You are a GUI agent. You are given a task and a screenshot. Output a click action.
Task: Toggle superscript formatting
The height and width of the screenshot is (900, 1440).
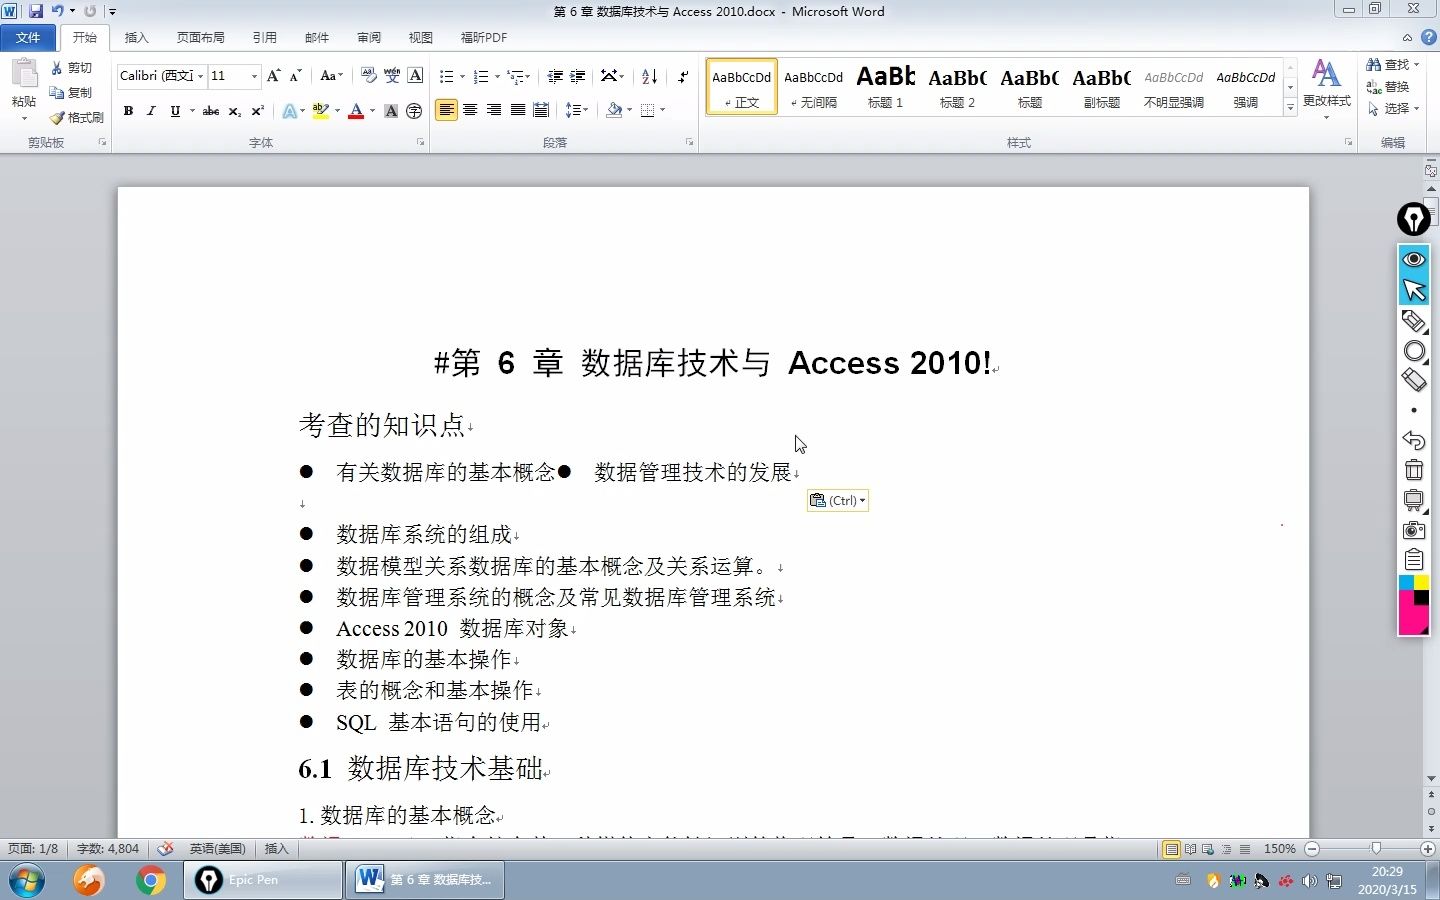(257, 111)
